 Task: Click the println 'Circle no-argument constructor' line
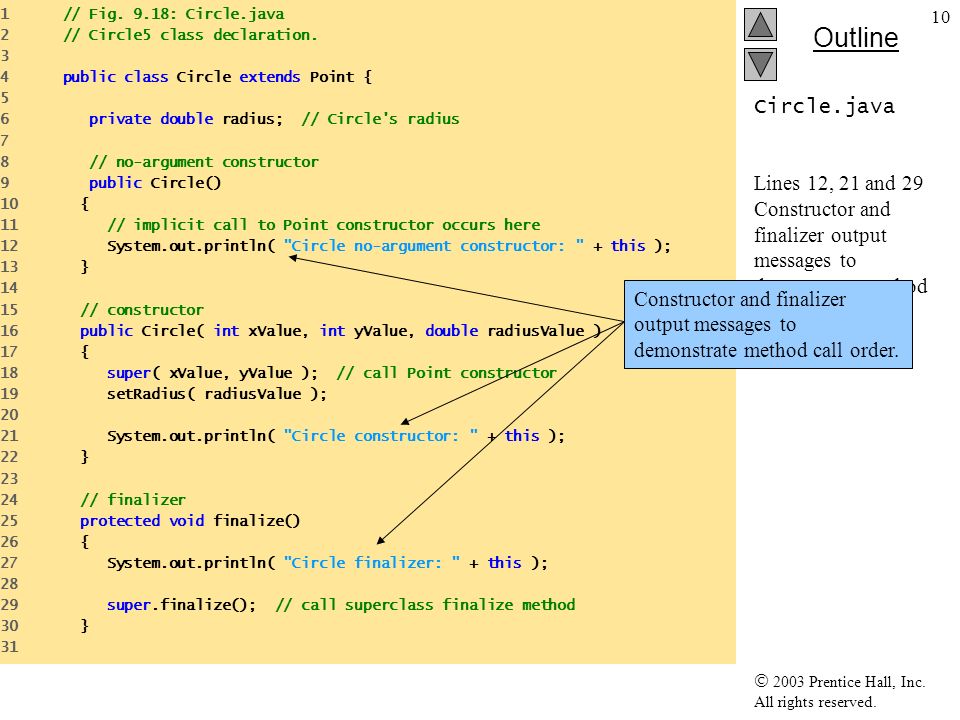tap(389, 246)
